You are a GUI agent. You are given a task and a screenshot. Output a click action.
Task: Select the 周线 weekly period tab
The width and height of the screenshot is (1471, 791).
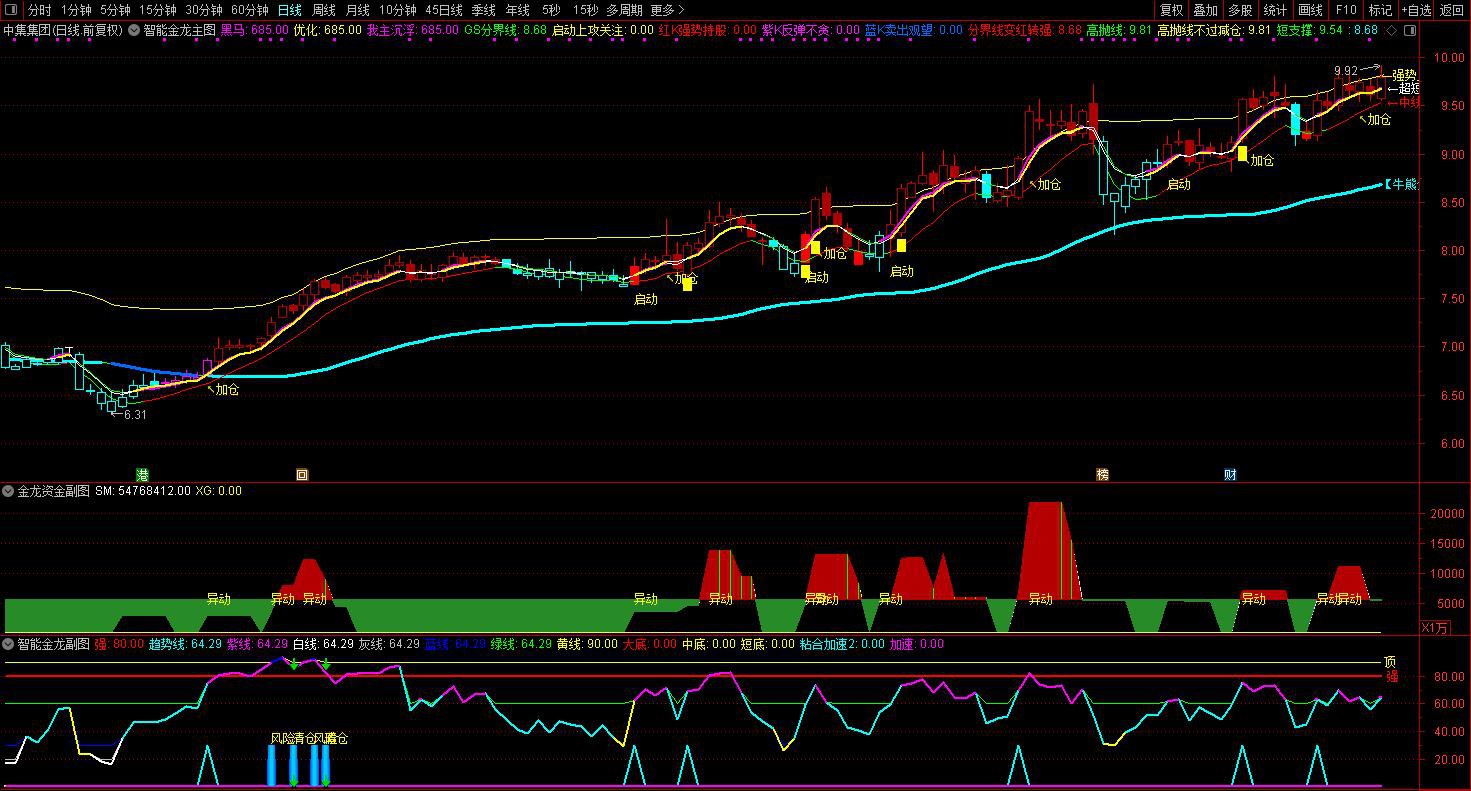[324, 10]
